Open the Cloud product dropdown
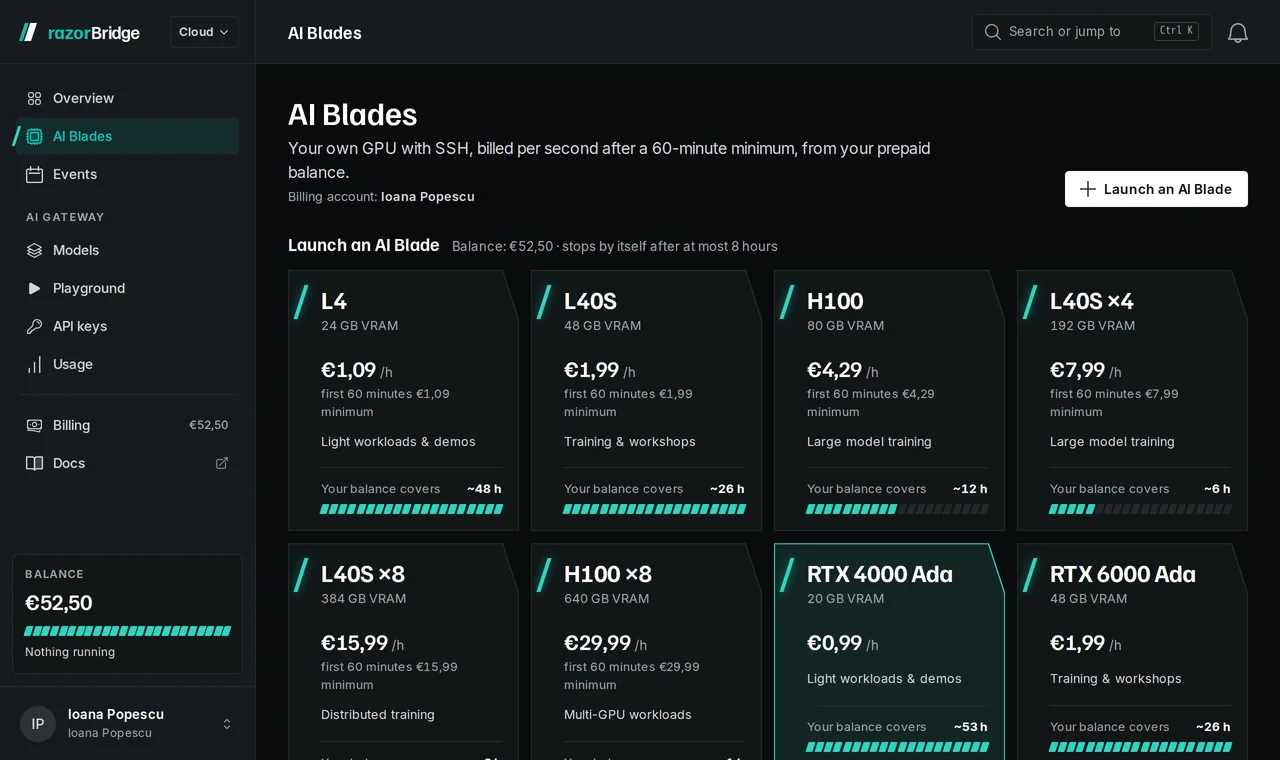Image resolution: width=1280 pixels, height=760 pixels. 204,32
